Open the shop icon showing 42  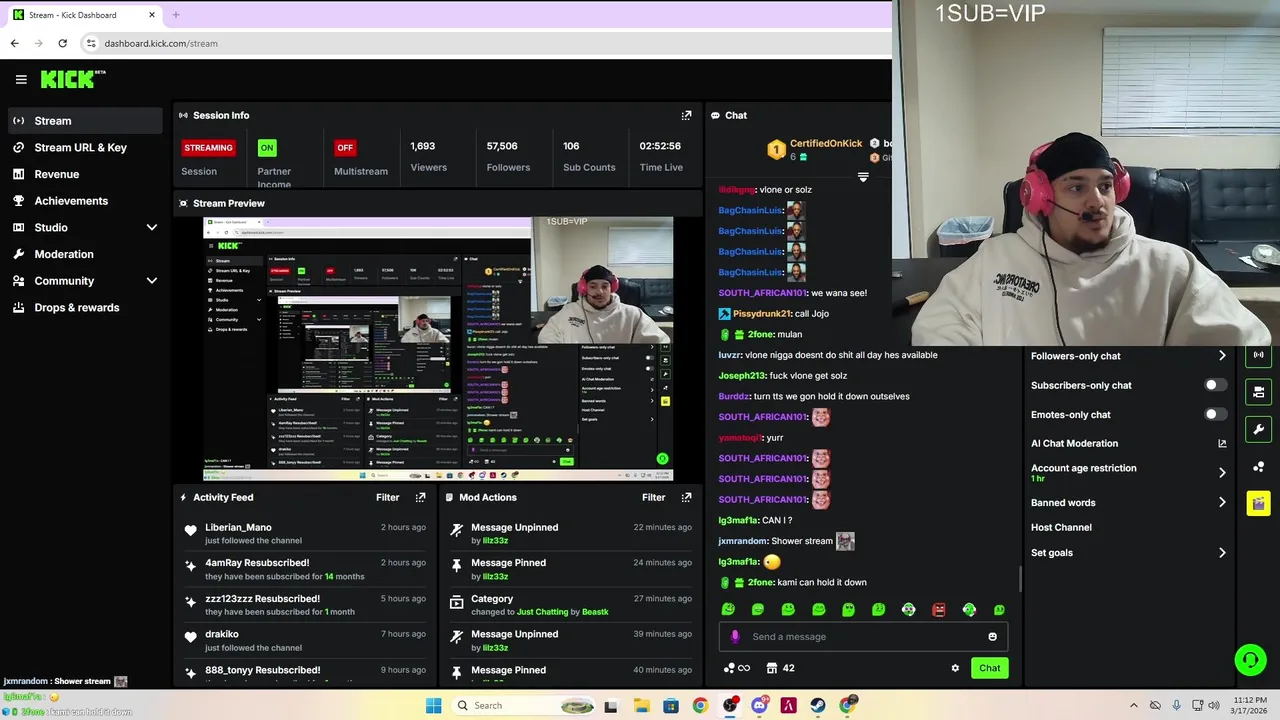click(781, 668)
